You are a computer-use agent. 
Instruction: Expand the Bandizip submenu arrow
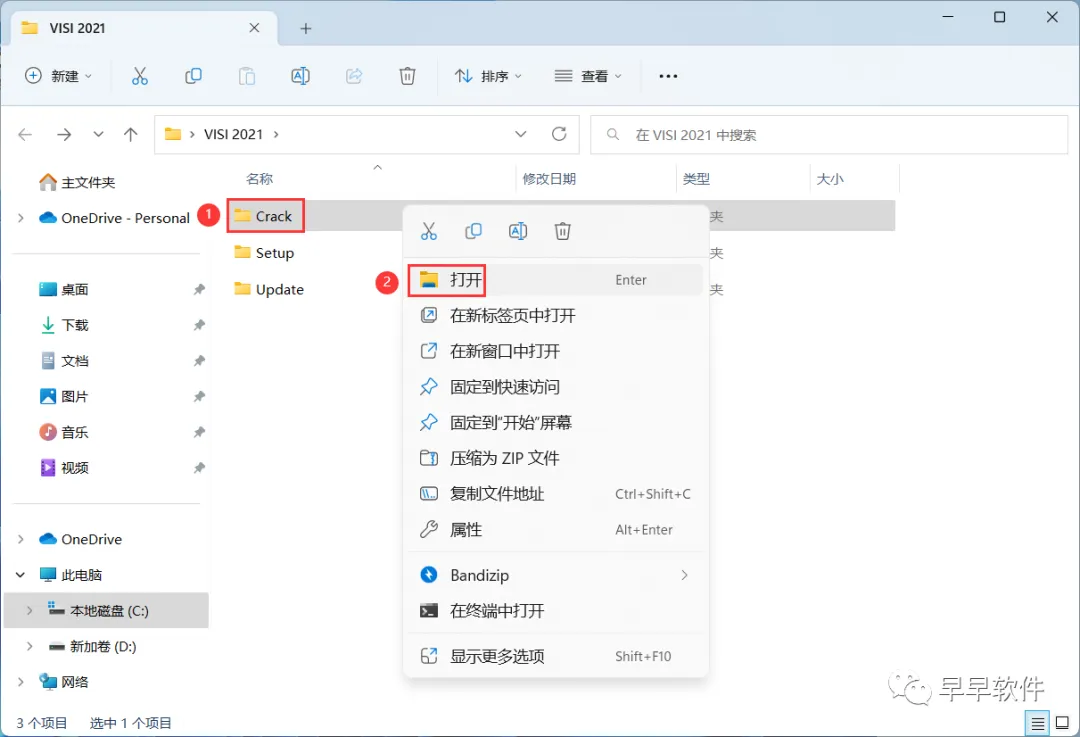tap(684, 575)
